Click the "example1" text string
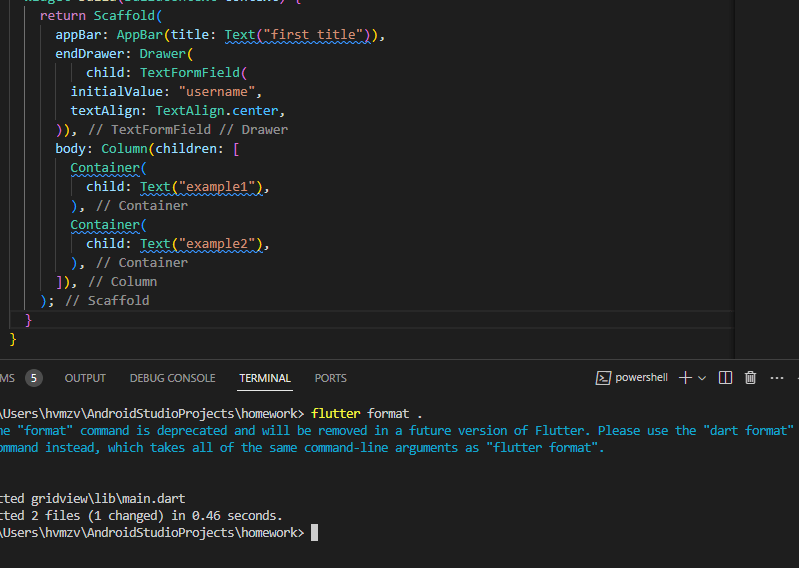799x568 pixels. click(x=217, y=186)
